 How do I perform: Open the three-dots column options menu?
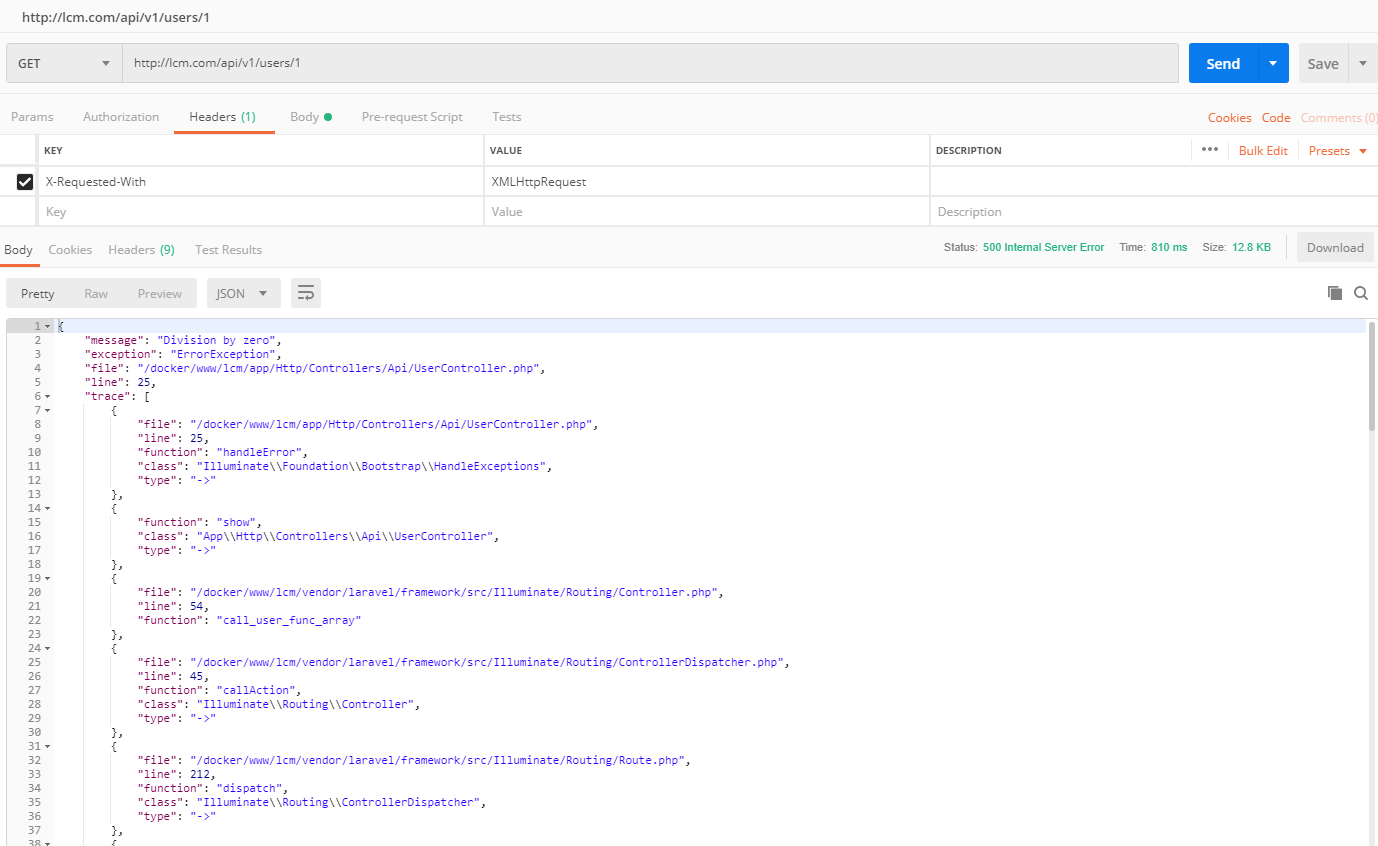coord(1210,150)
